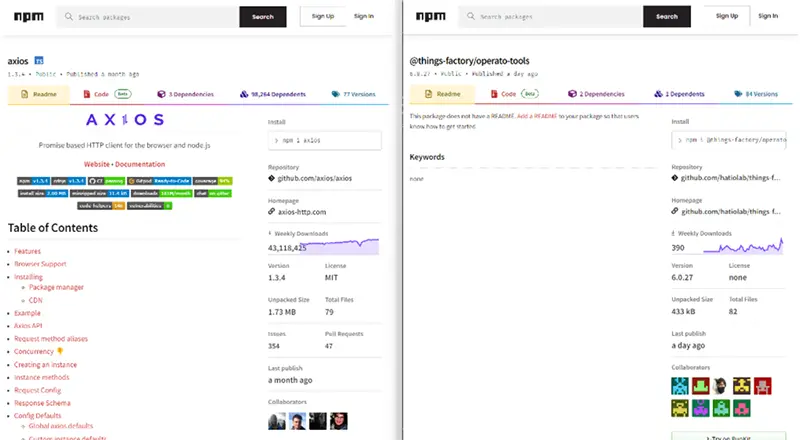Click the git icon beside github.com/hatiolab repository
The width and height of the screenshot is (800, 440).
click(675, 178)
